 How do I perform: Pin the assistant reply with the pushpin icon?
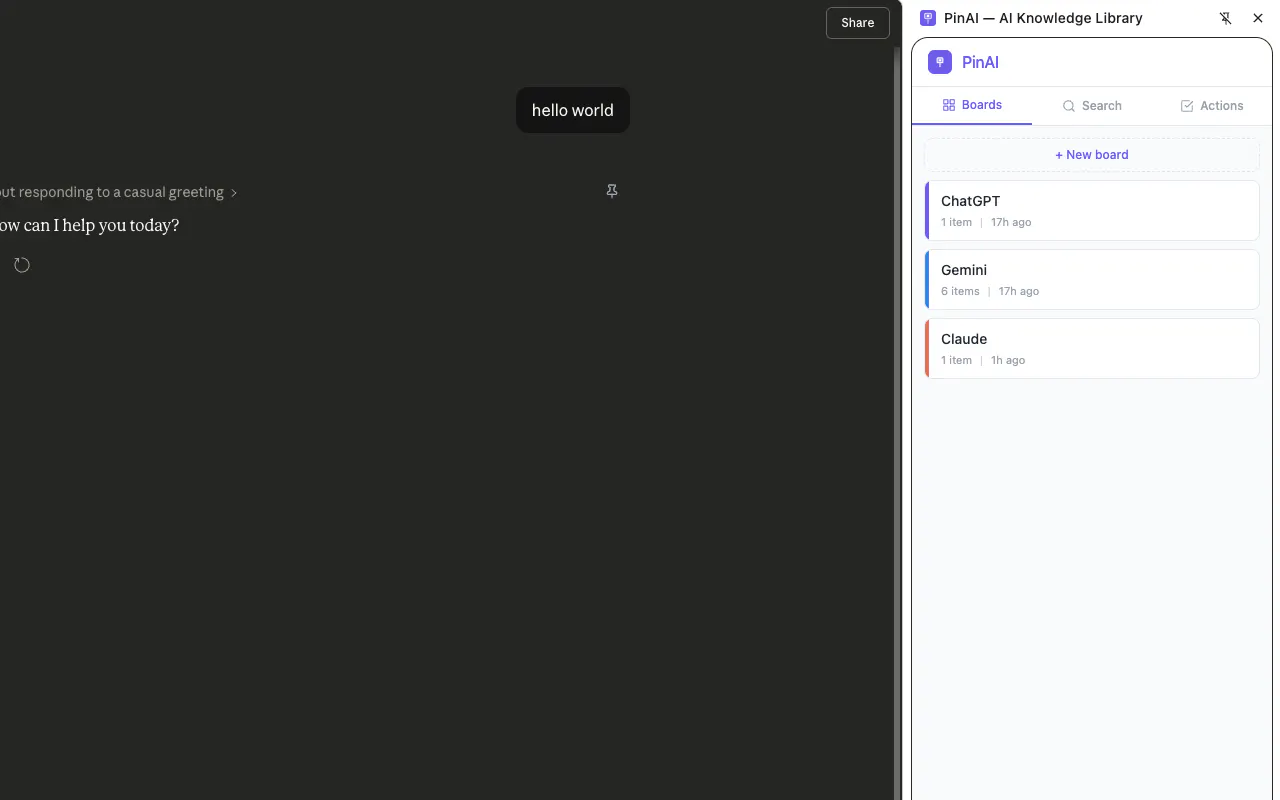pos(612,191)
